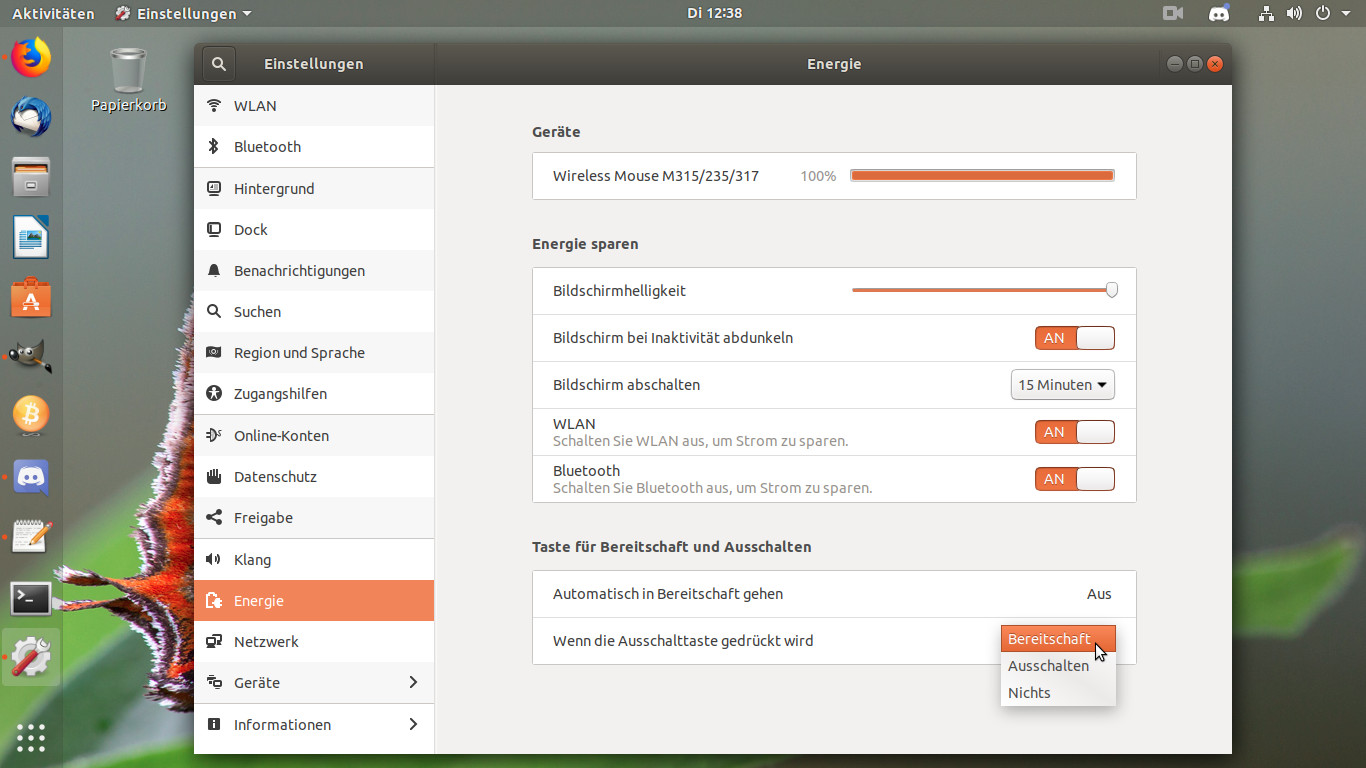Screen dimensions: 1366x768
Task: Go to Zugangshilfen settings
Action: pos(314,394)
